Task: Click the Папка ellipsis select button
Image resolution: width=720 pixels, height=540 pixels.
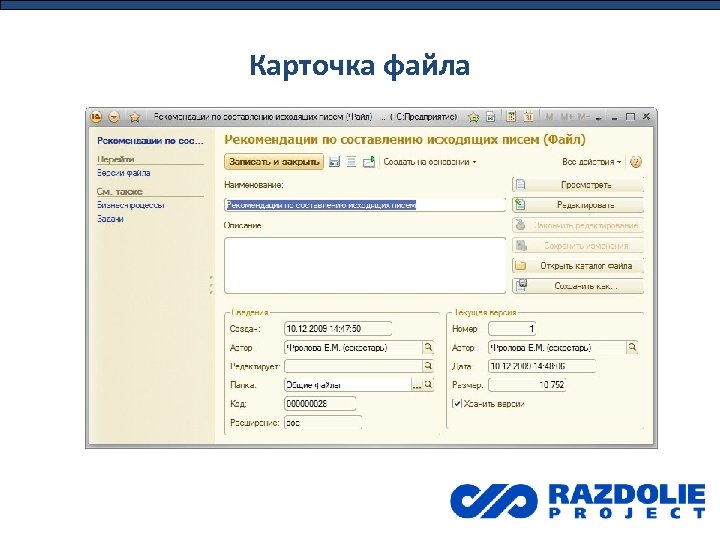Action: click(416, 385)
